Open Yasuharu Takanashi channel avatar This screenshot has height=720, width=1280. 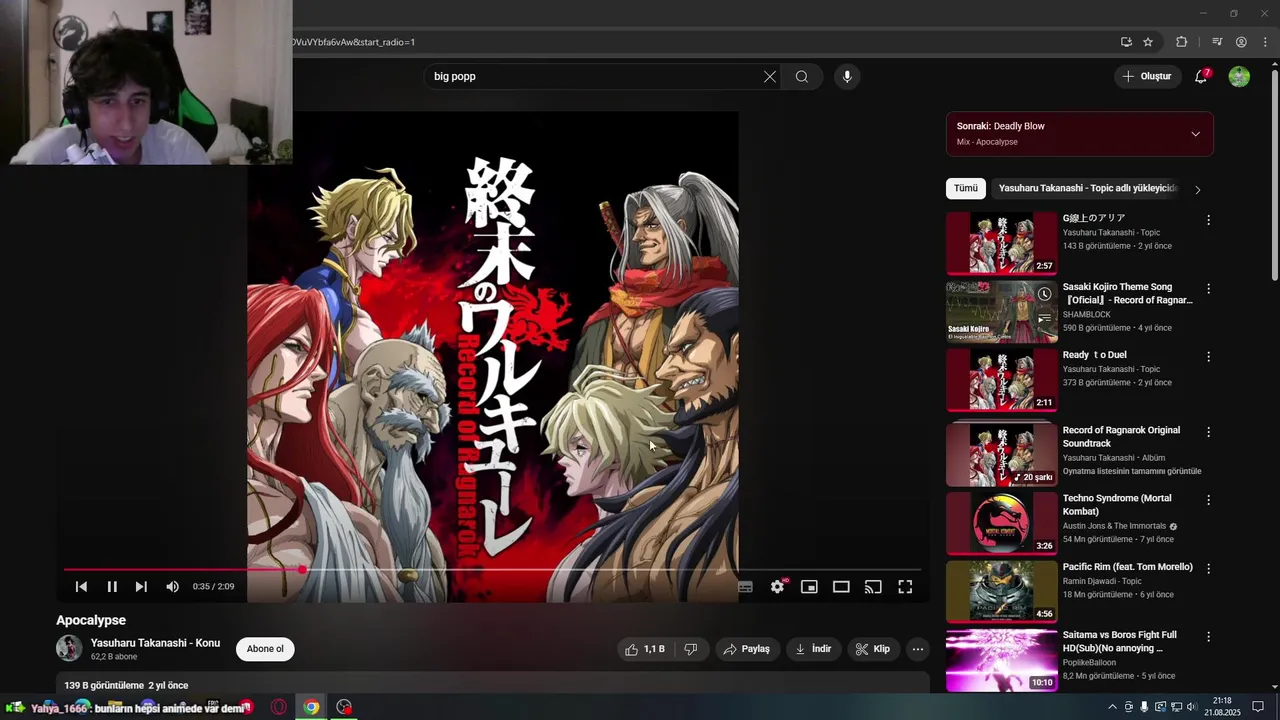(69, 648)
